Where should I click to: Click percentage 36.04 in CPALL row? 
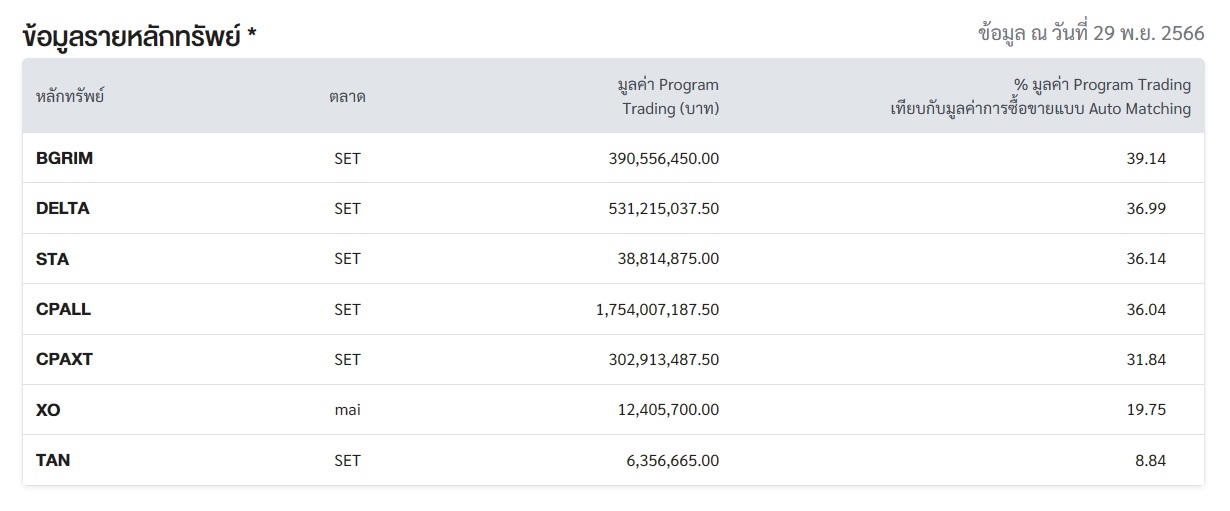click(1146, 309)
